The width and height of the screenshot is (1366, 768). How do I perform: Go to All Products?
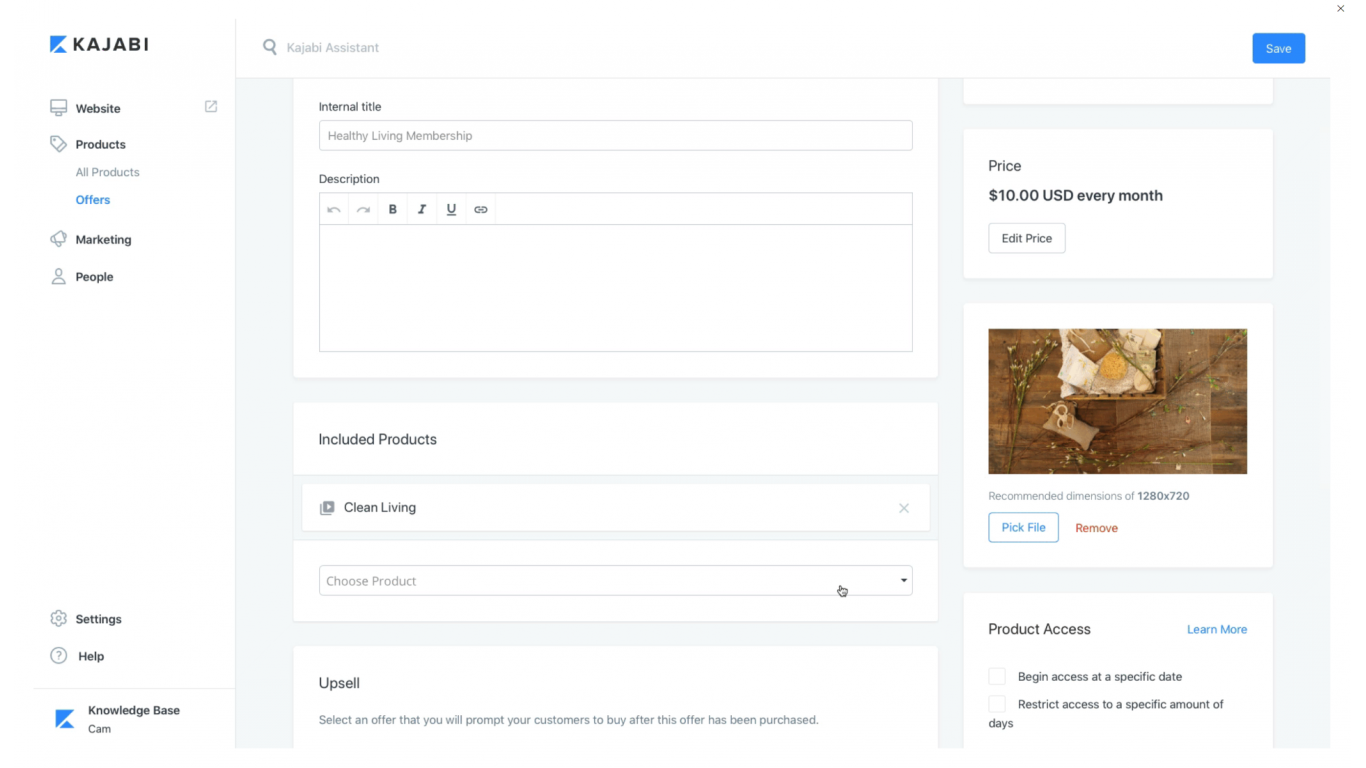[x=107, y=172]
